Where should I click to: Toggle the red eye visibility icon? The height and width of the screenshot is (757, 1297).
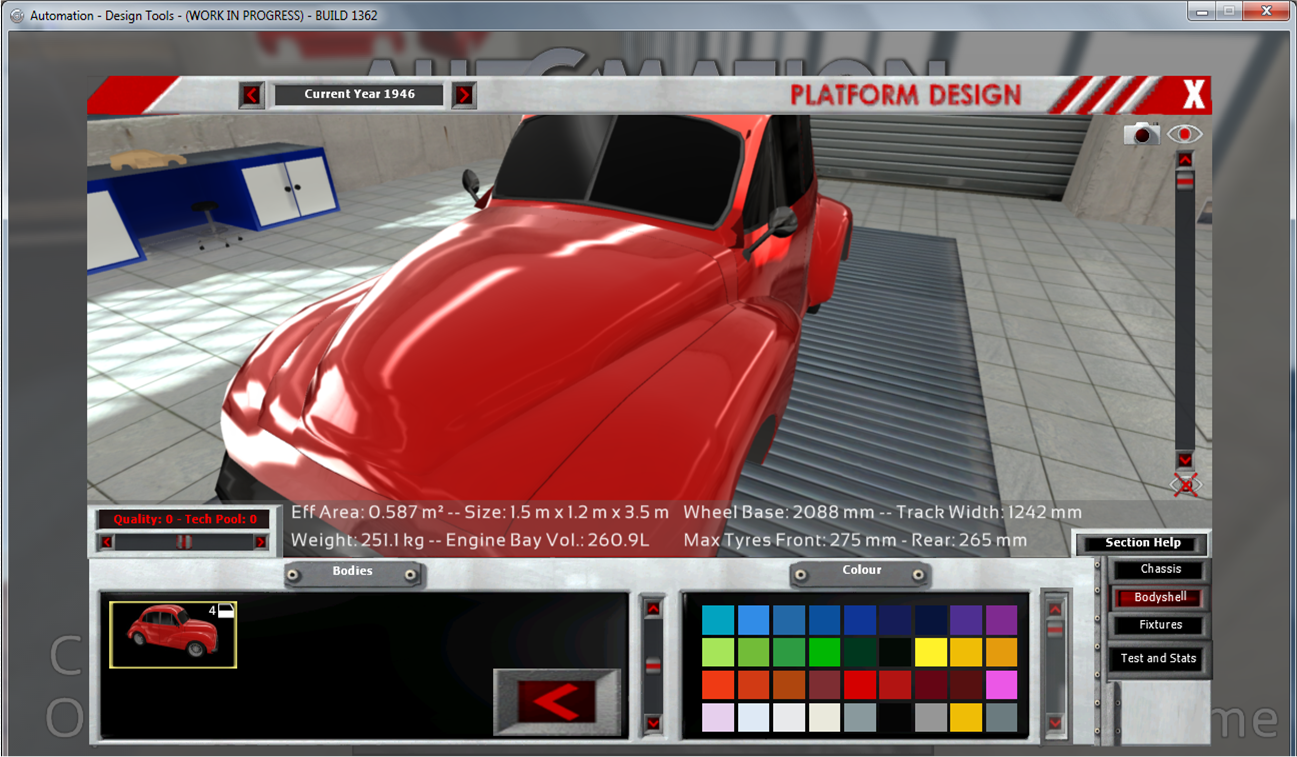(1185, 134)
